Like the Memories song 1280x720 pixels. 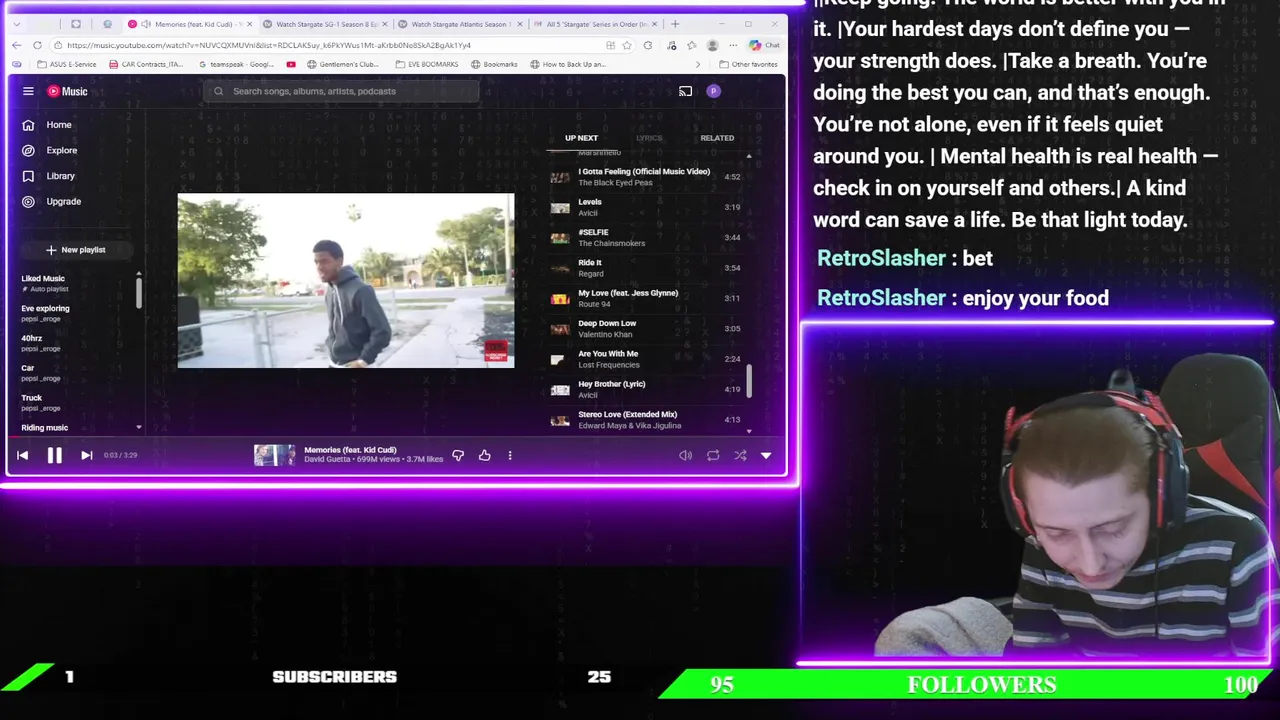(x=484, y=455)
